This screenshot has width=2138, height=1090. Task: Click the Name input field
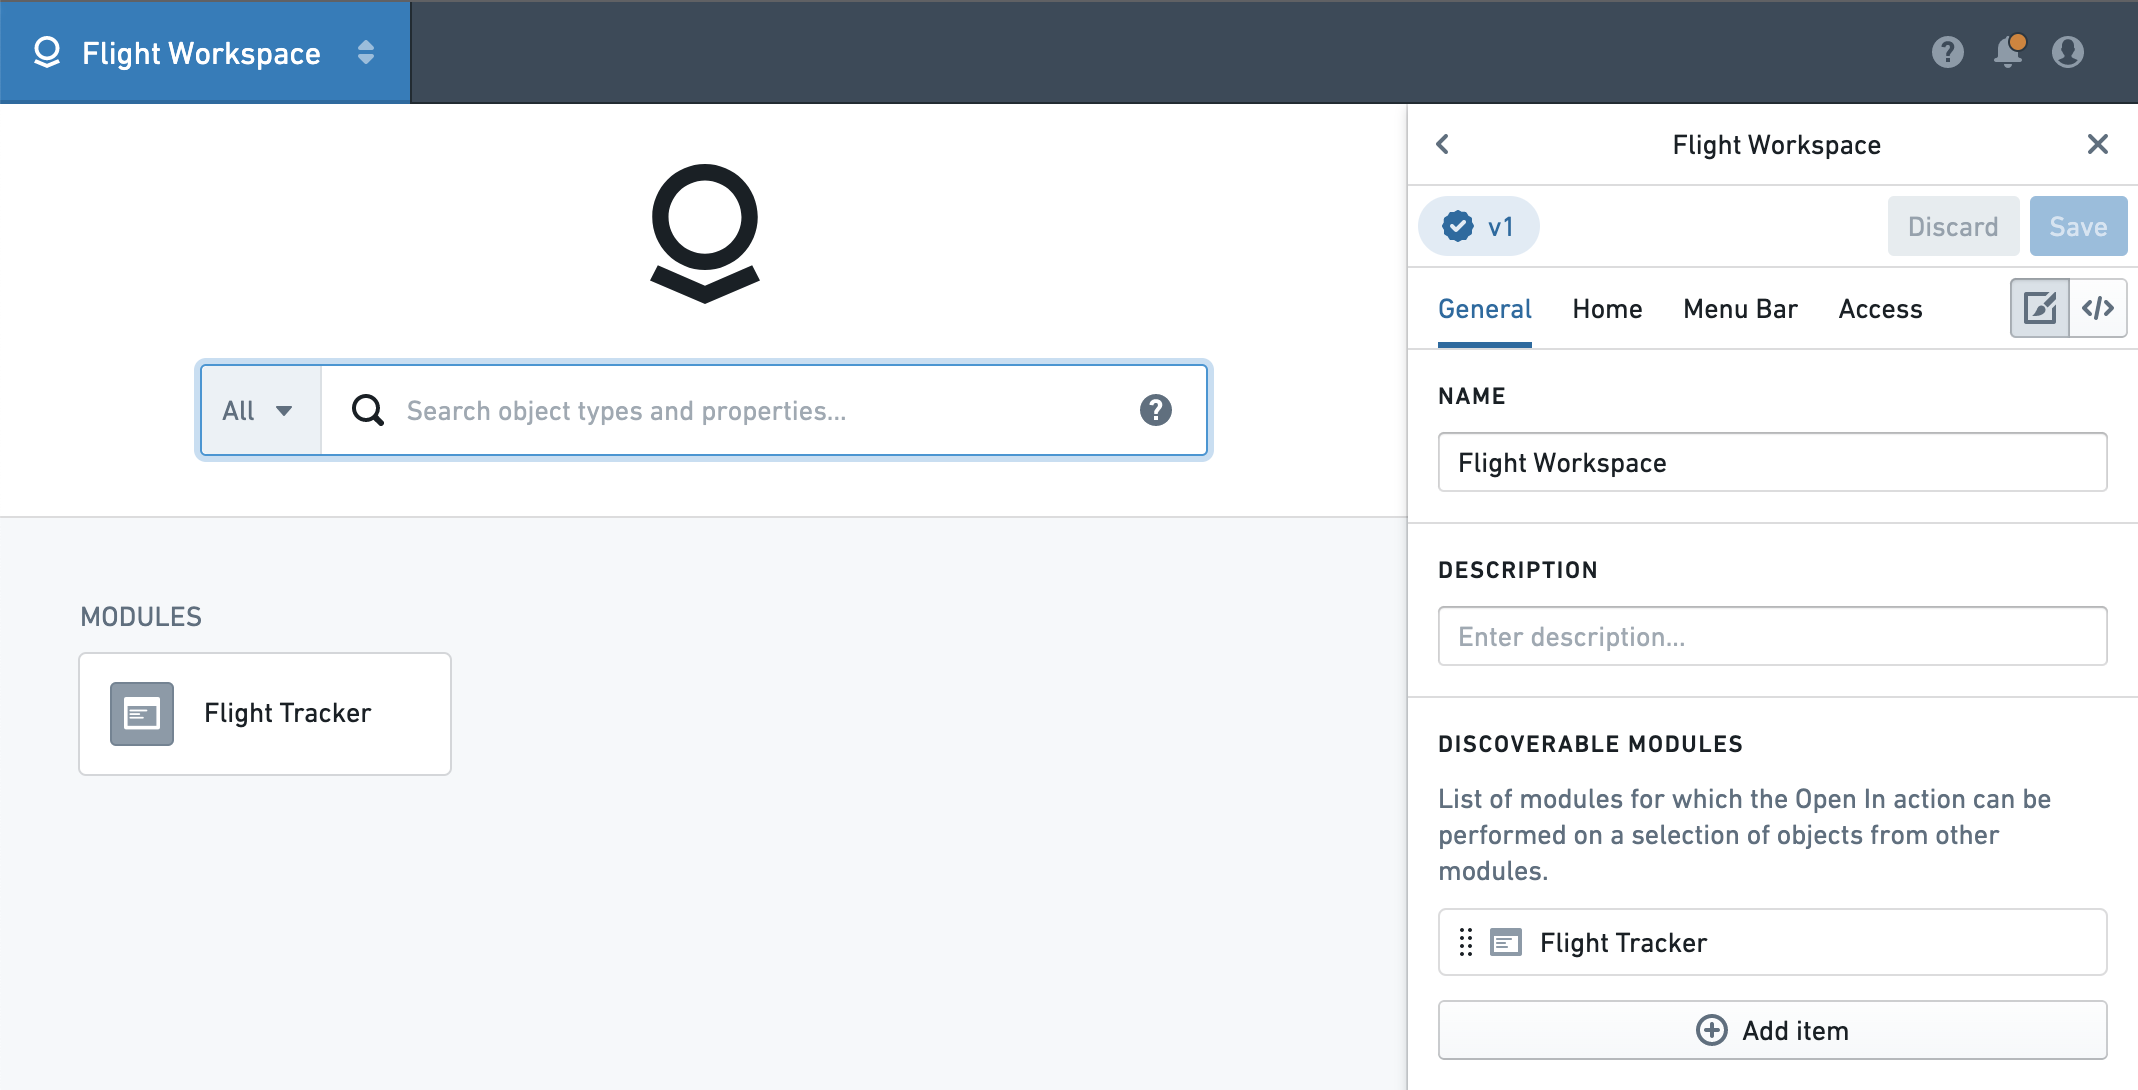[1772, 462]
